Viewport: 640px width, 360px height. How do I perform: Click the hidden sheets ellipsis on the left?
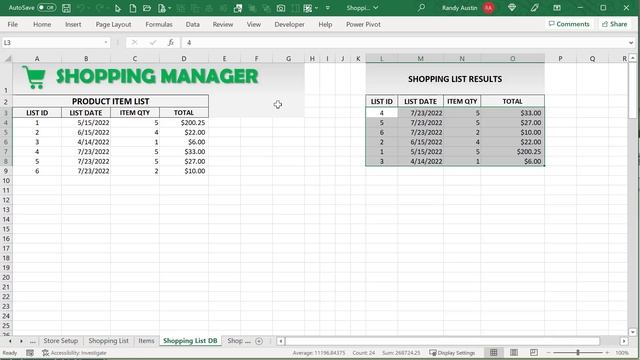[32, 341]
